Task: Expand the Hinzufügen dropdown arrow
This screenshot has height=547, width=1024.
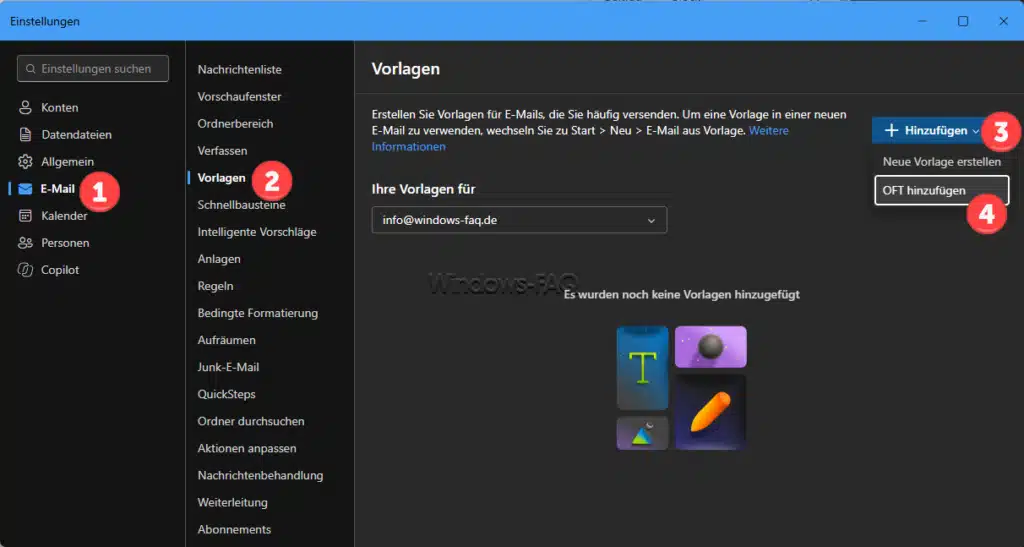Action: [976, 131]
